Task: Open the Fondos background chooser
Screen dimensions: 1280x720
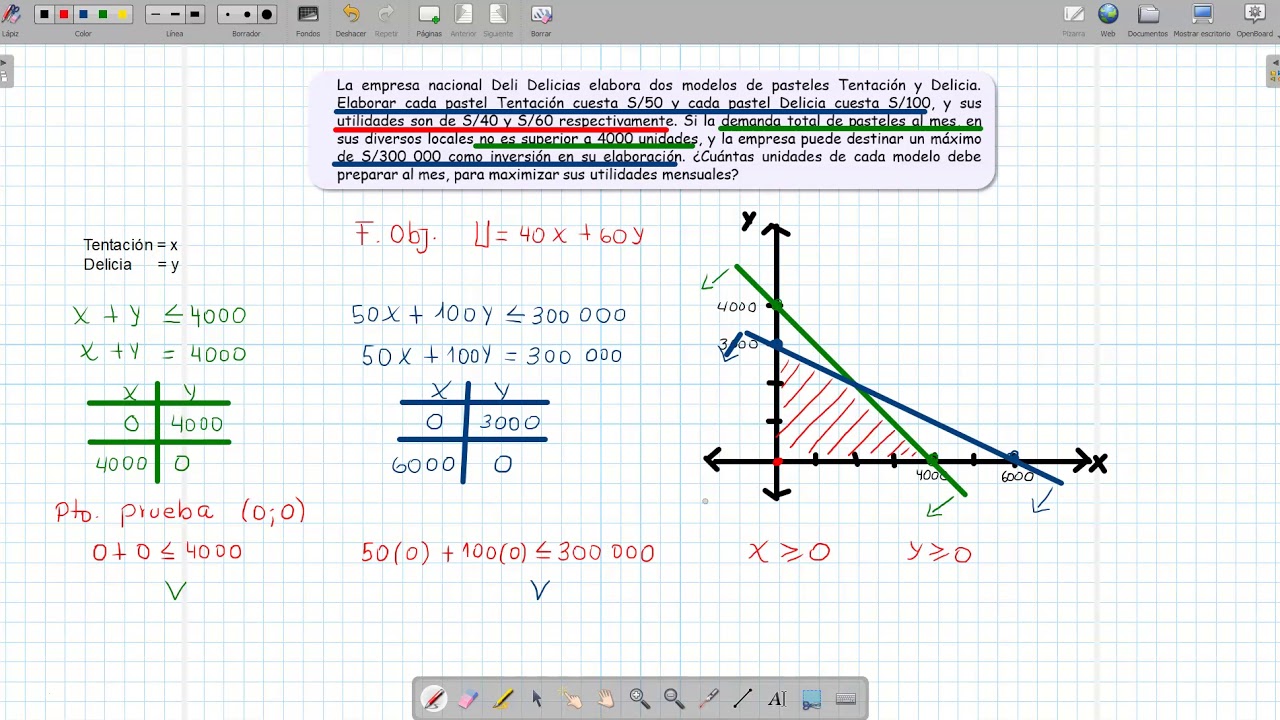Action: (x=308, y=20)
